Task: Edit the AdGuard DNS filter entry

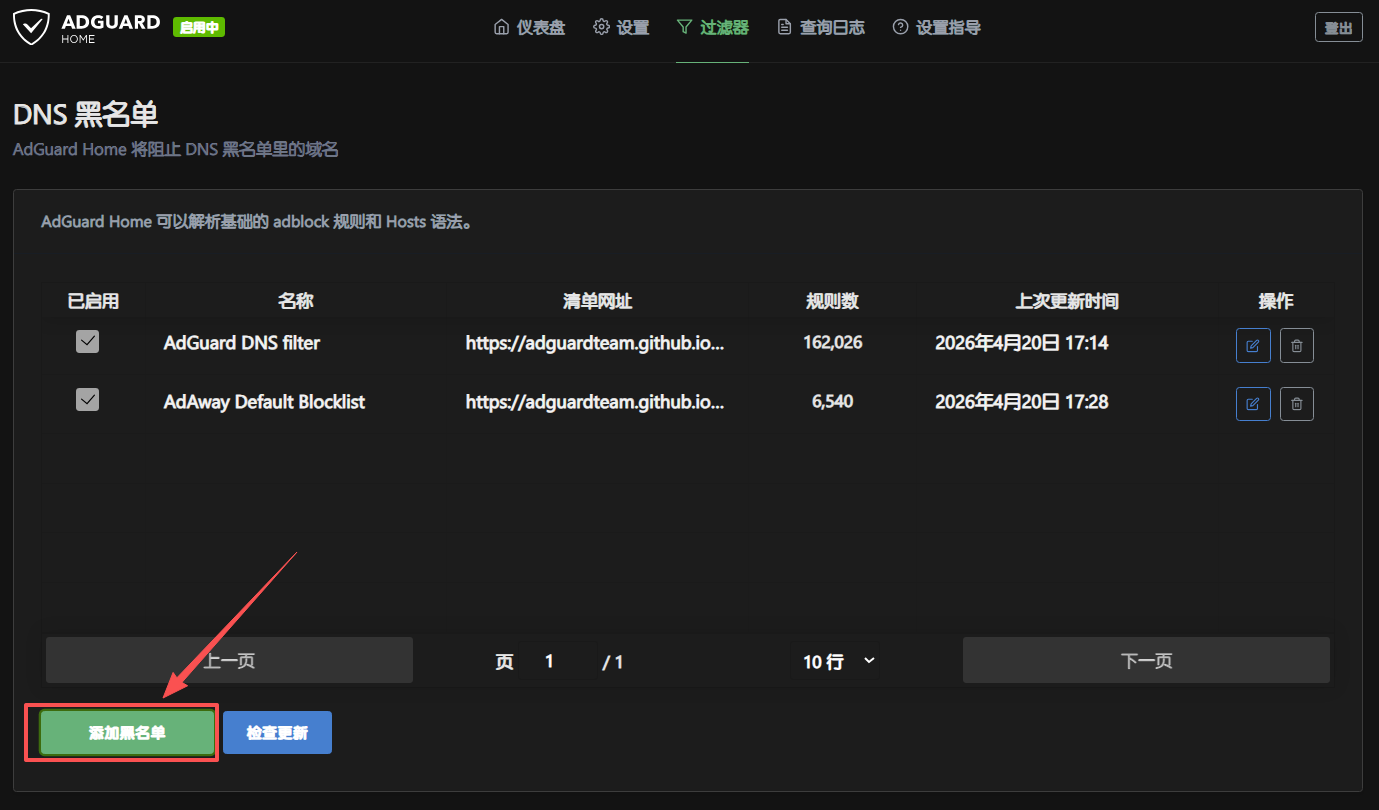Action: [1253, 345]
